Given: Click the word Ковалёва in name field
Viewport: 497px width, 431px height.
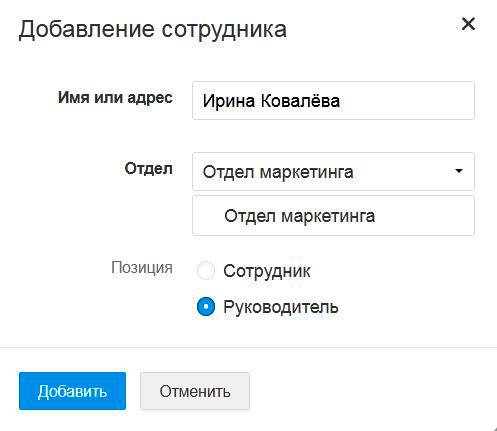Looking at the screenshot, I should point(300,100).
